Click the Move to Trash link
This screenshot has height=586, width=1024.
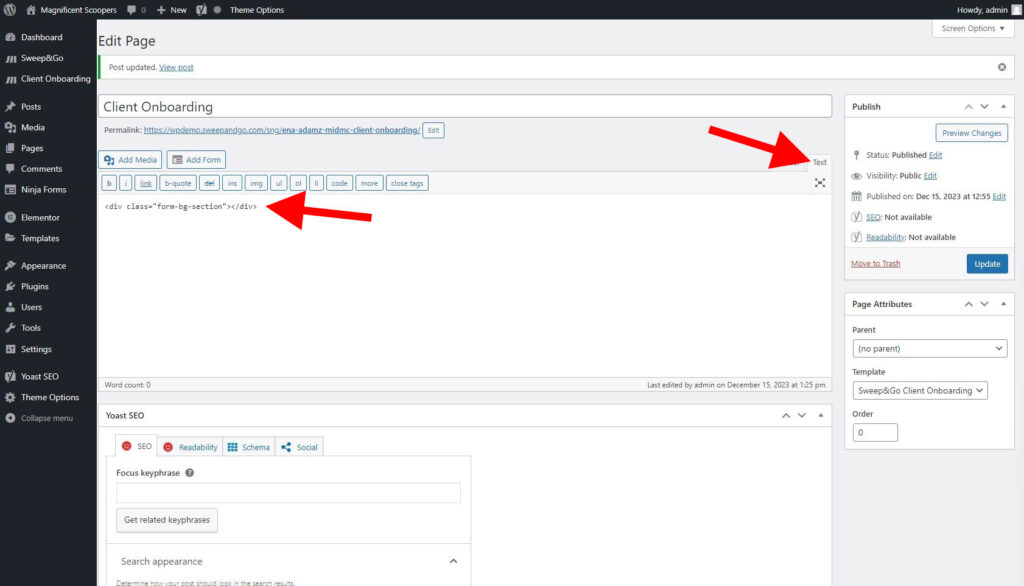pyautogui.click(x=875, y=264)
